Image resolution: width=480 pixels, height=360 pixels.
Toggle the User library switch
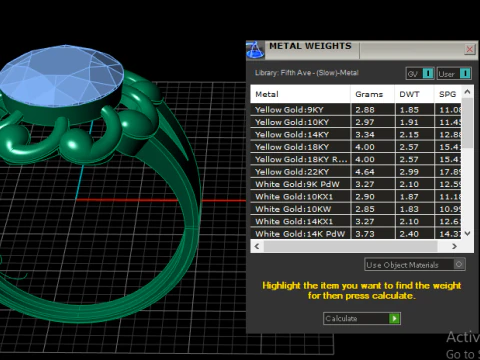click(x=454, y=74)
